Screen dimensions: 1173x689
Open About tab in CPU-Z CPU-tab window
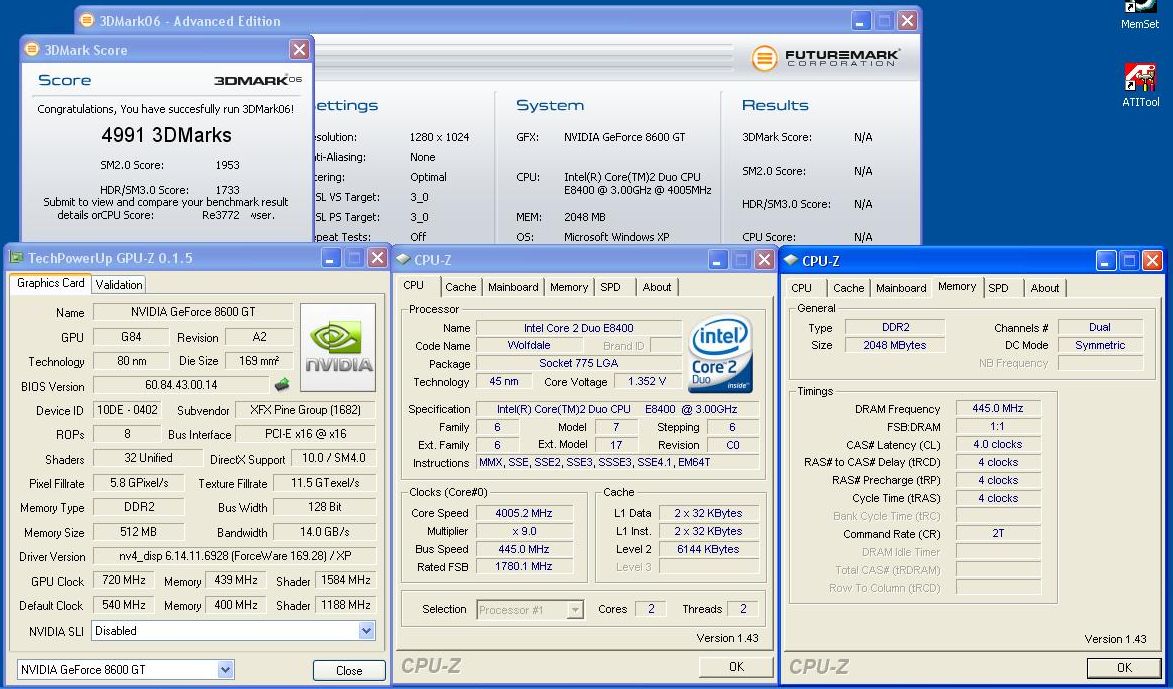click(657, 287)
